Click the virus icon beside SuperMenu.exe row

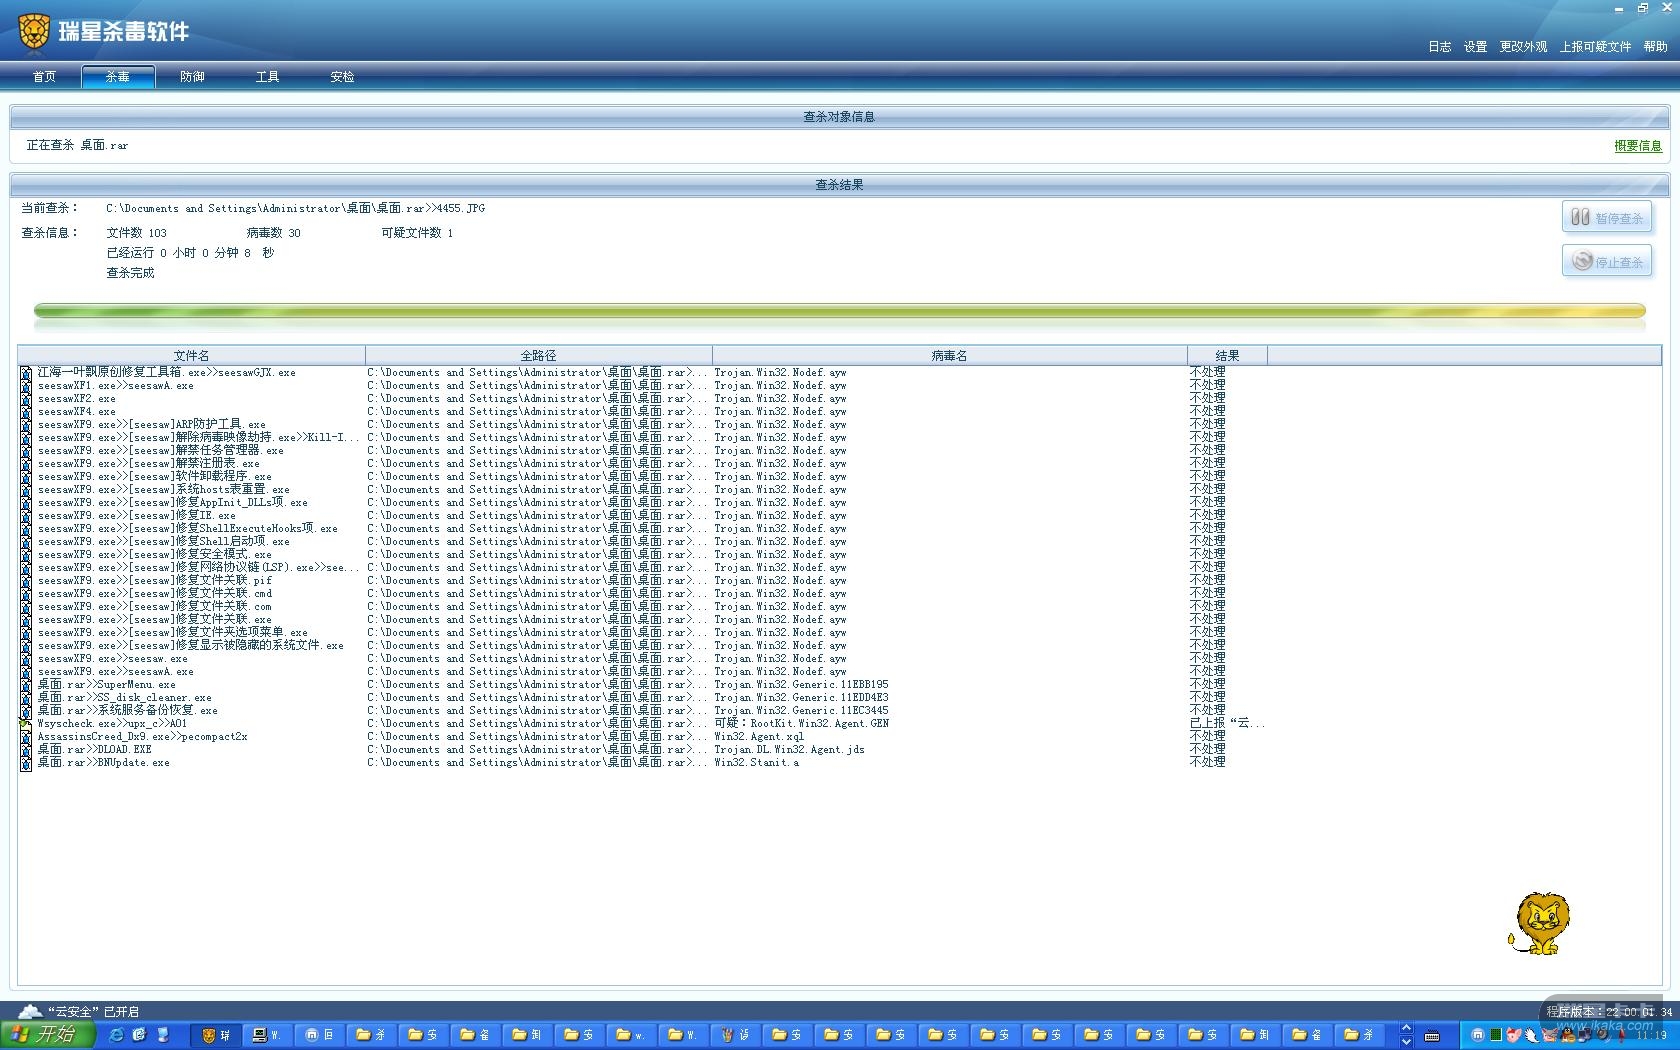point(26,685)
